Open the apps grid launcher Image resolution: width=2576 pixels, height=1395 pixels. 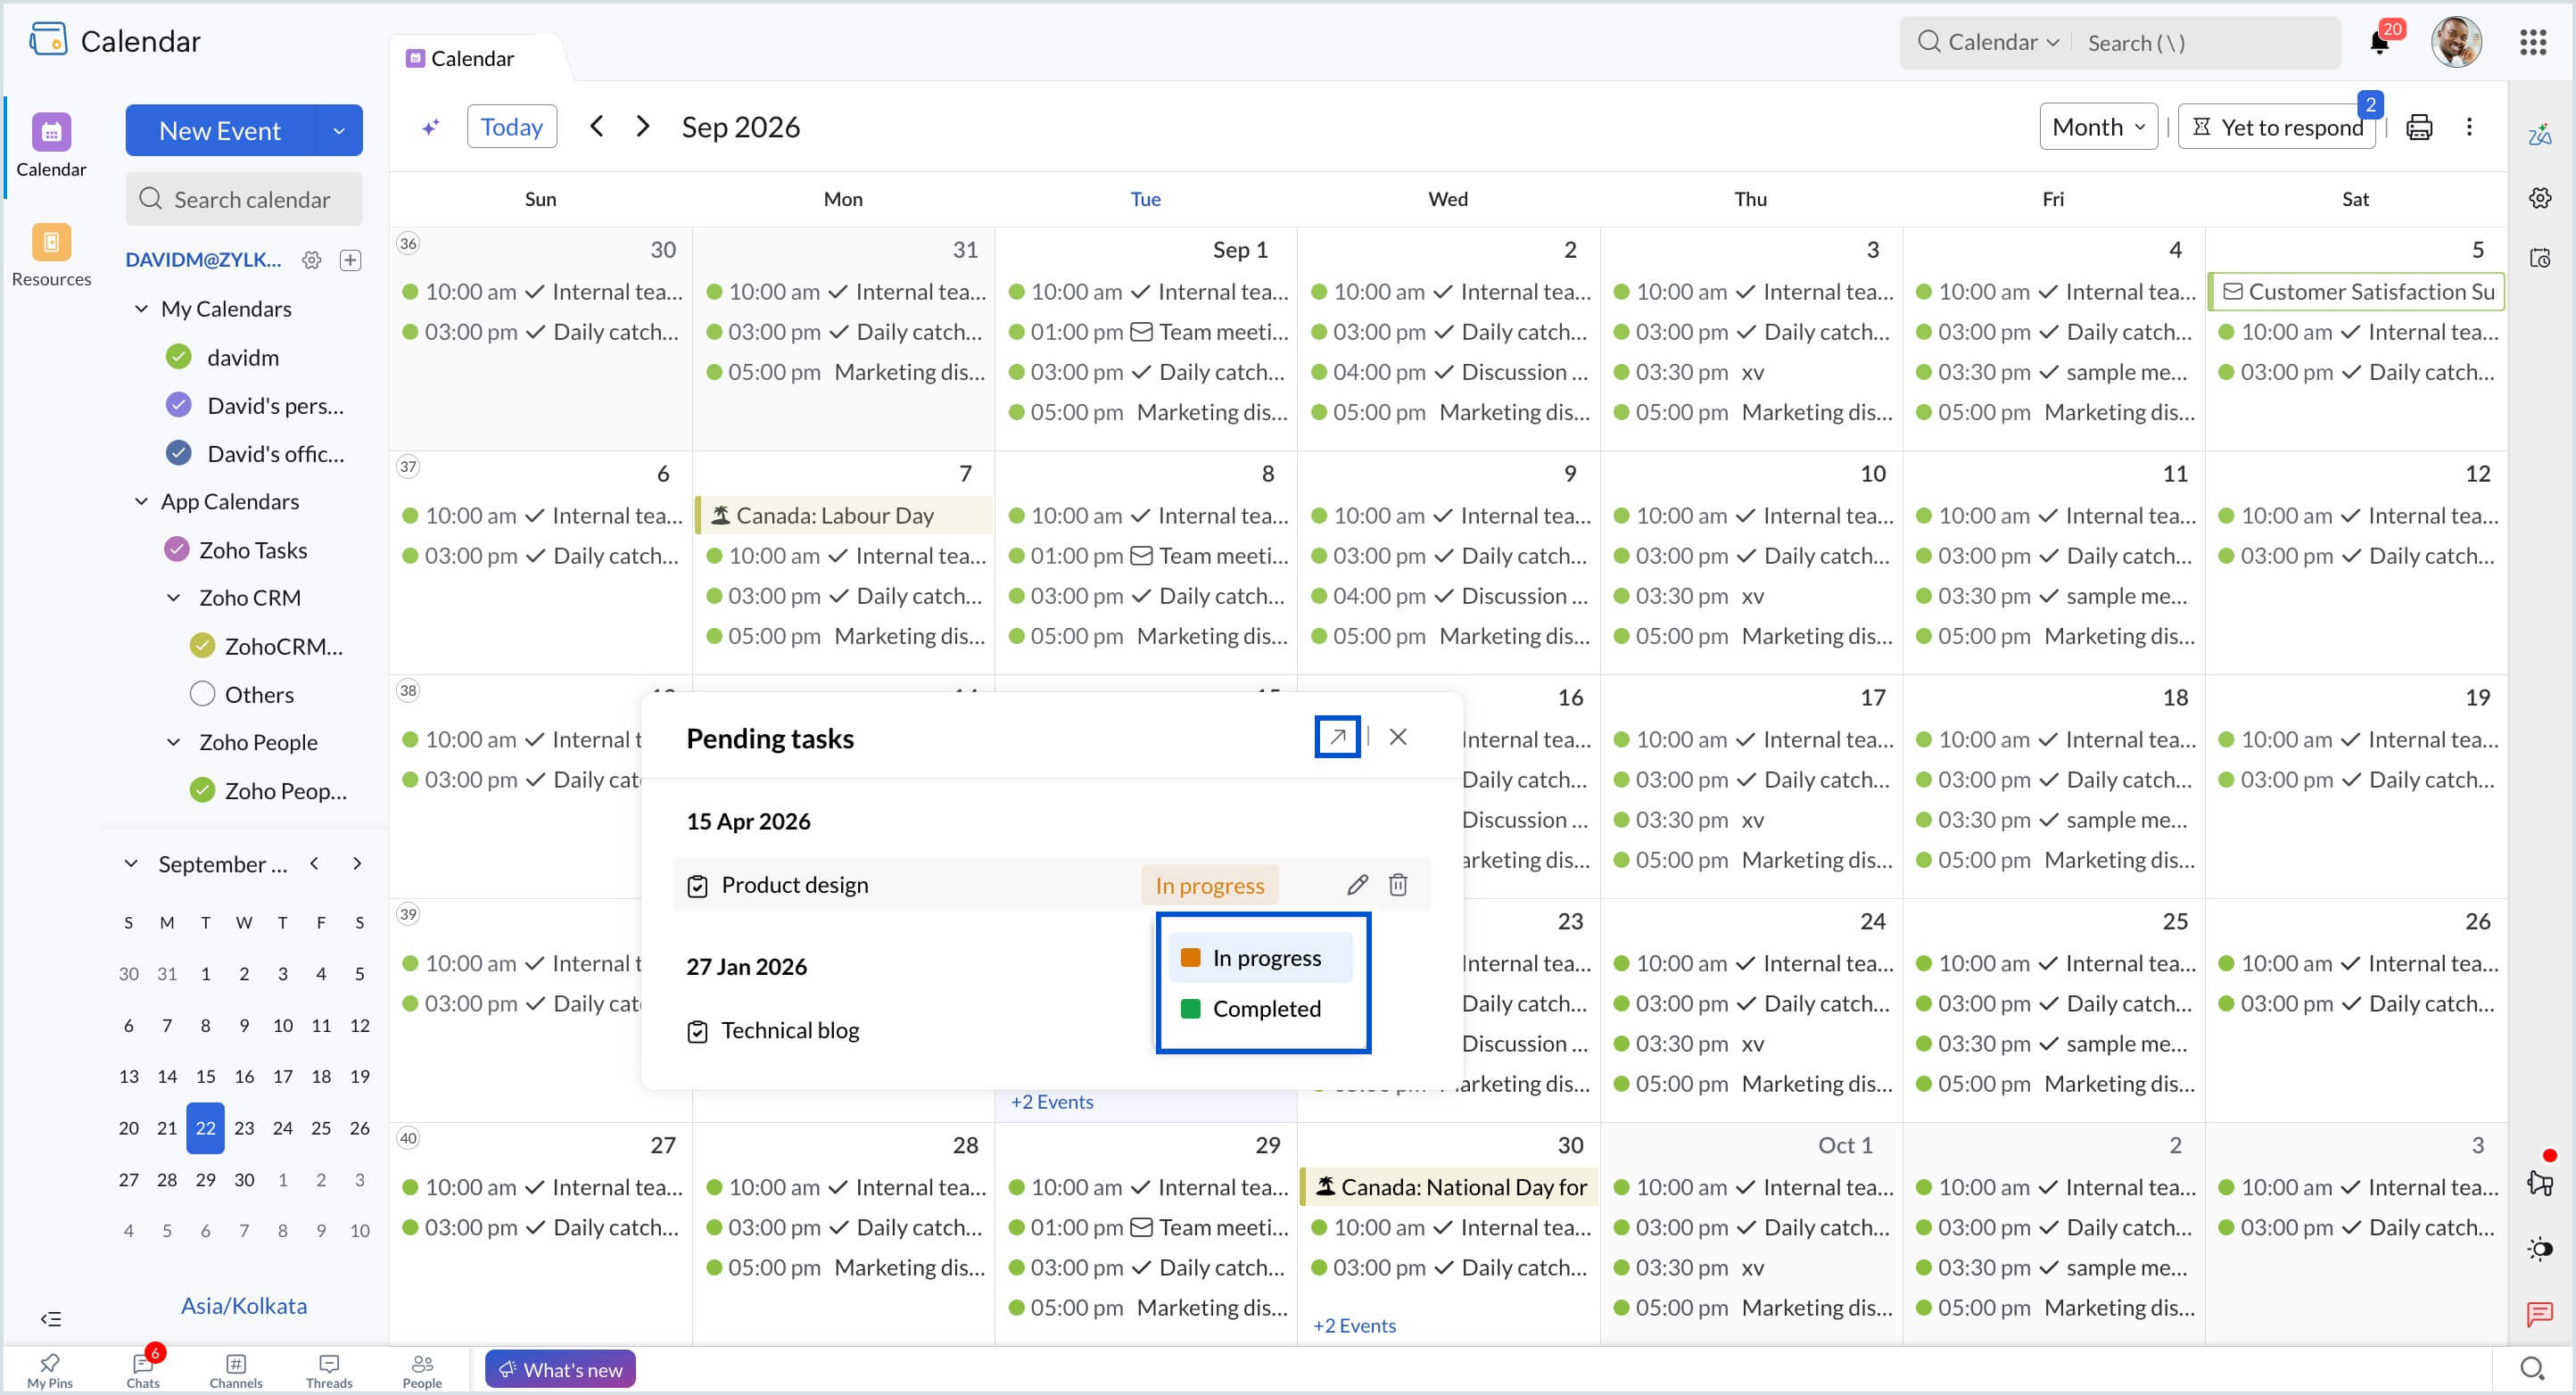[x=2532, y=42]
